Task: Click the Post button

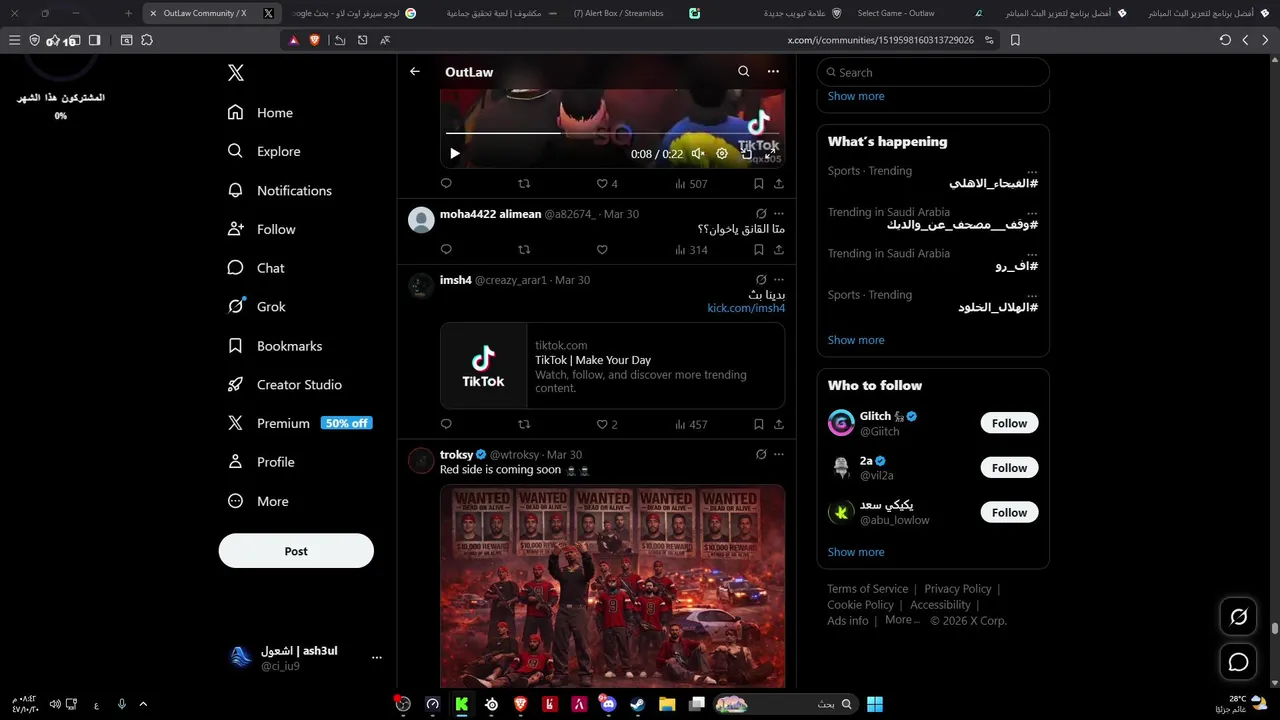Action: [296, 551]
